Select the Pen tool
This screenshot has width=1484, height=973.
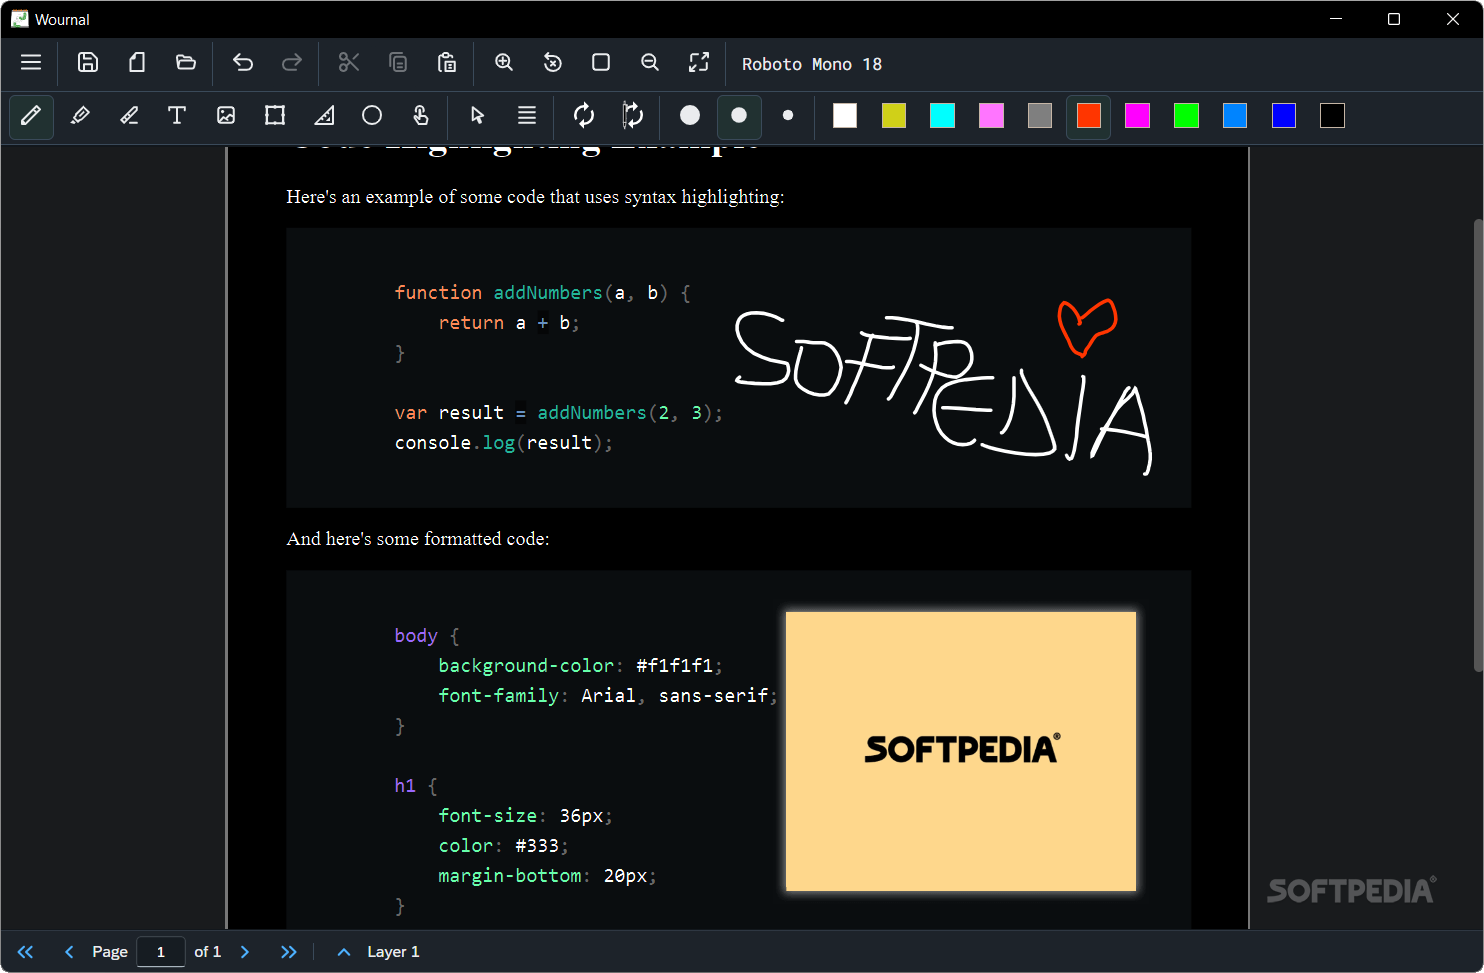[31, 116]
